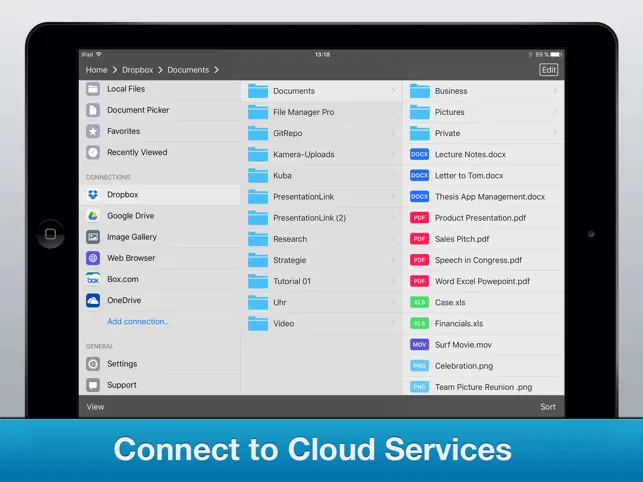Open Local Files icon in sidebar

93,89
